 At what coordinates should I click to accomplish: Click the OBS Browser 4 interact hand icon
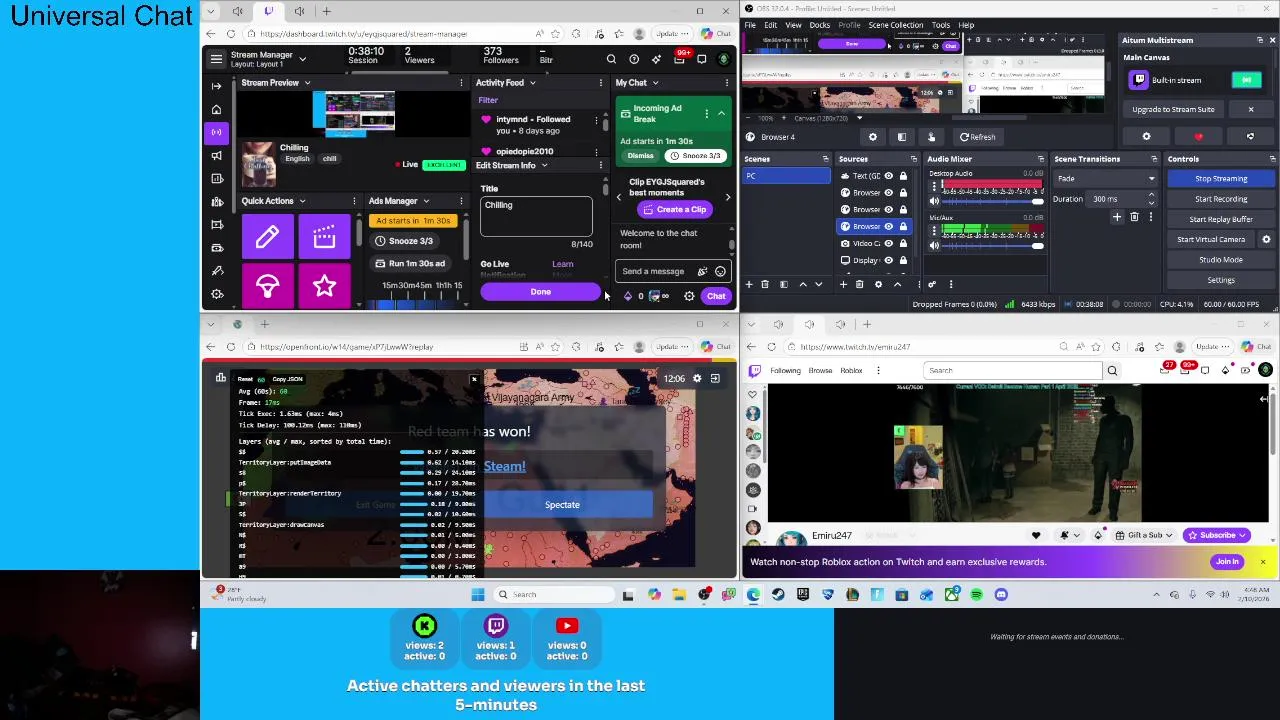(x=931, y=137)
